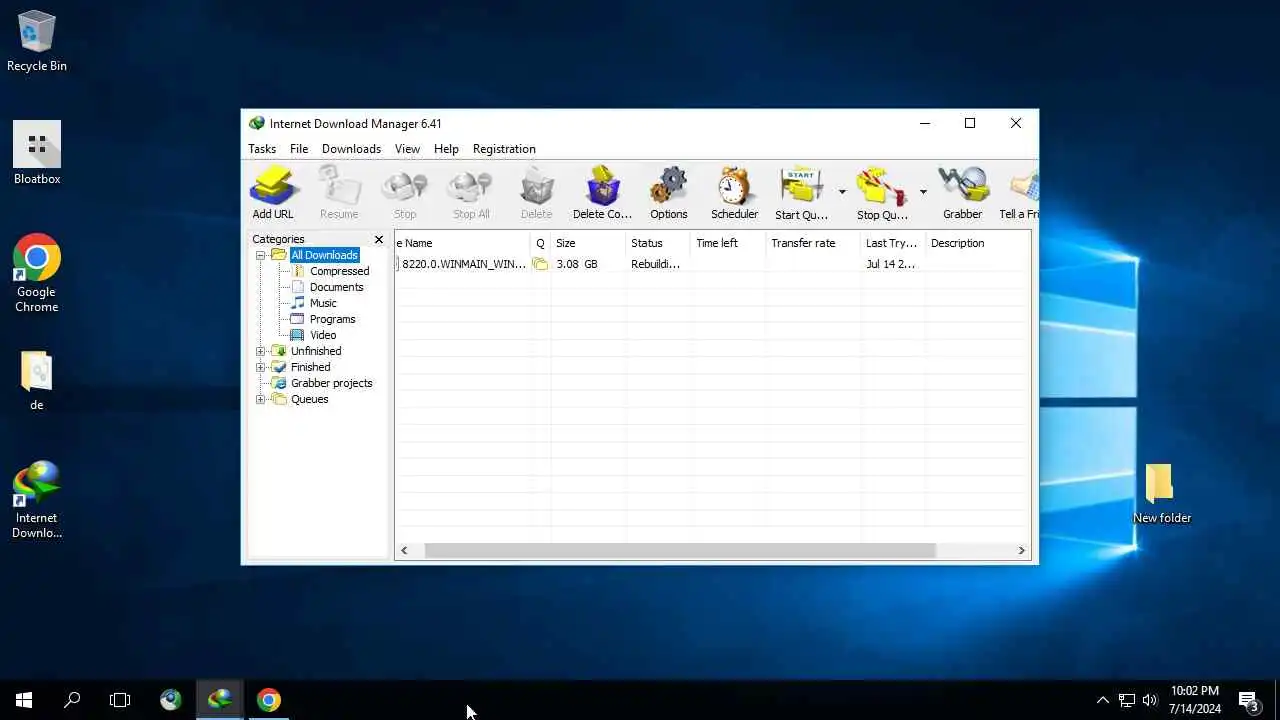Click the Jul 14 last try cell
The width and height of the screenshot is (1280, 720).
pos(890,264)
